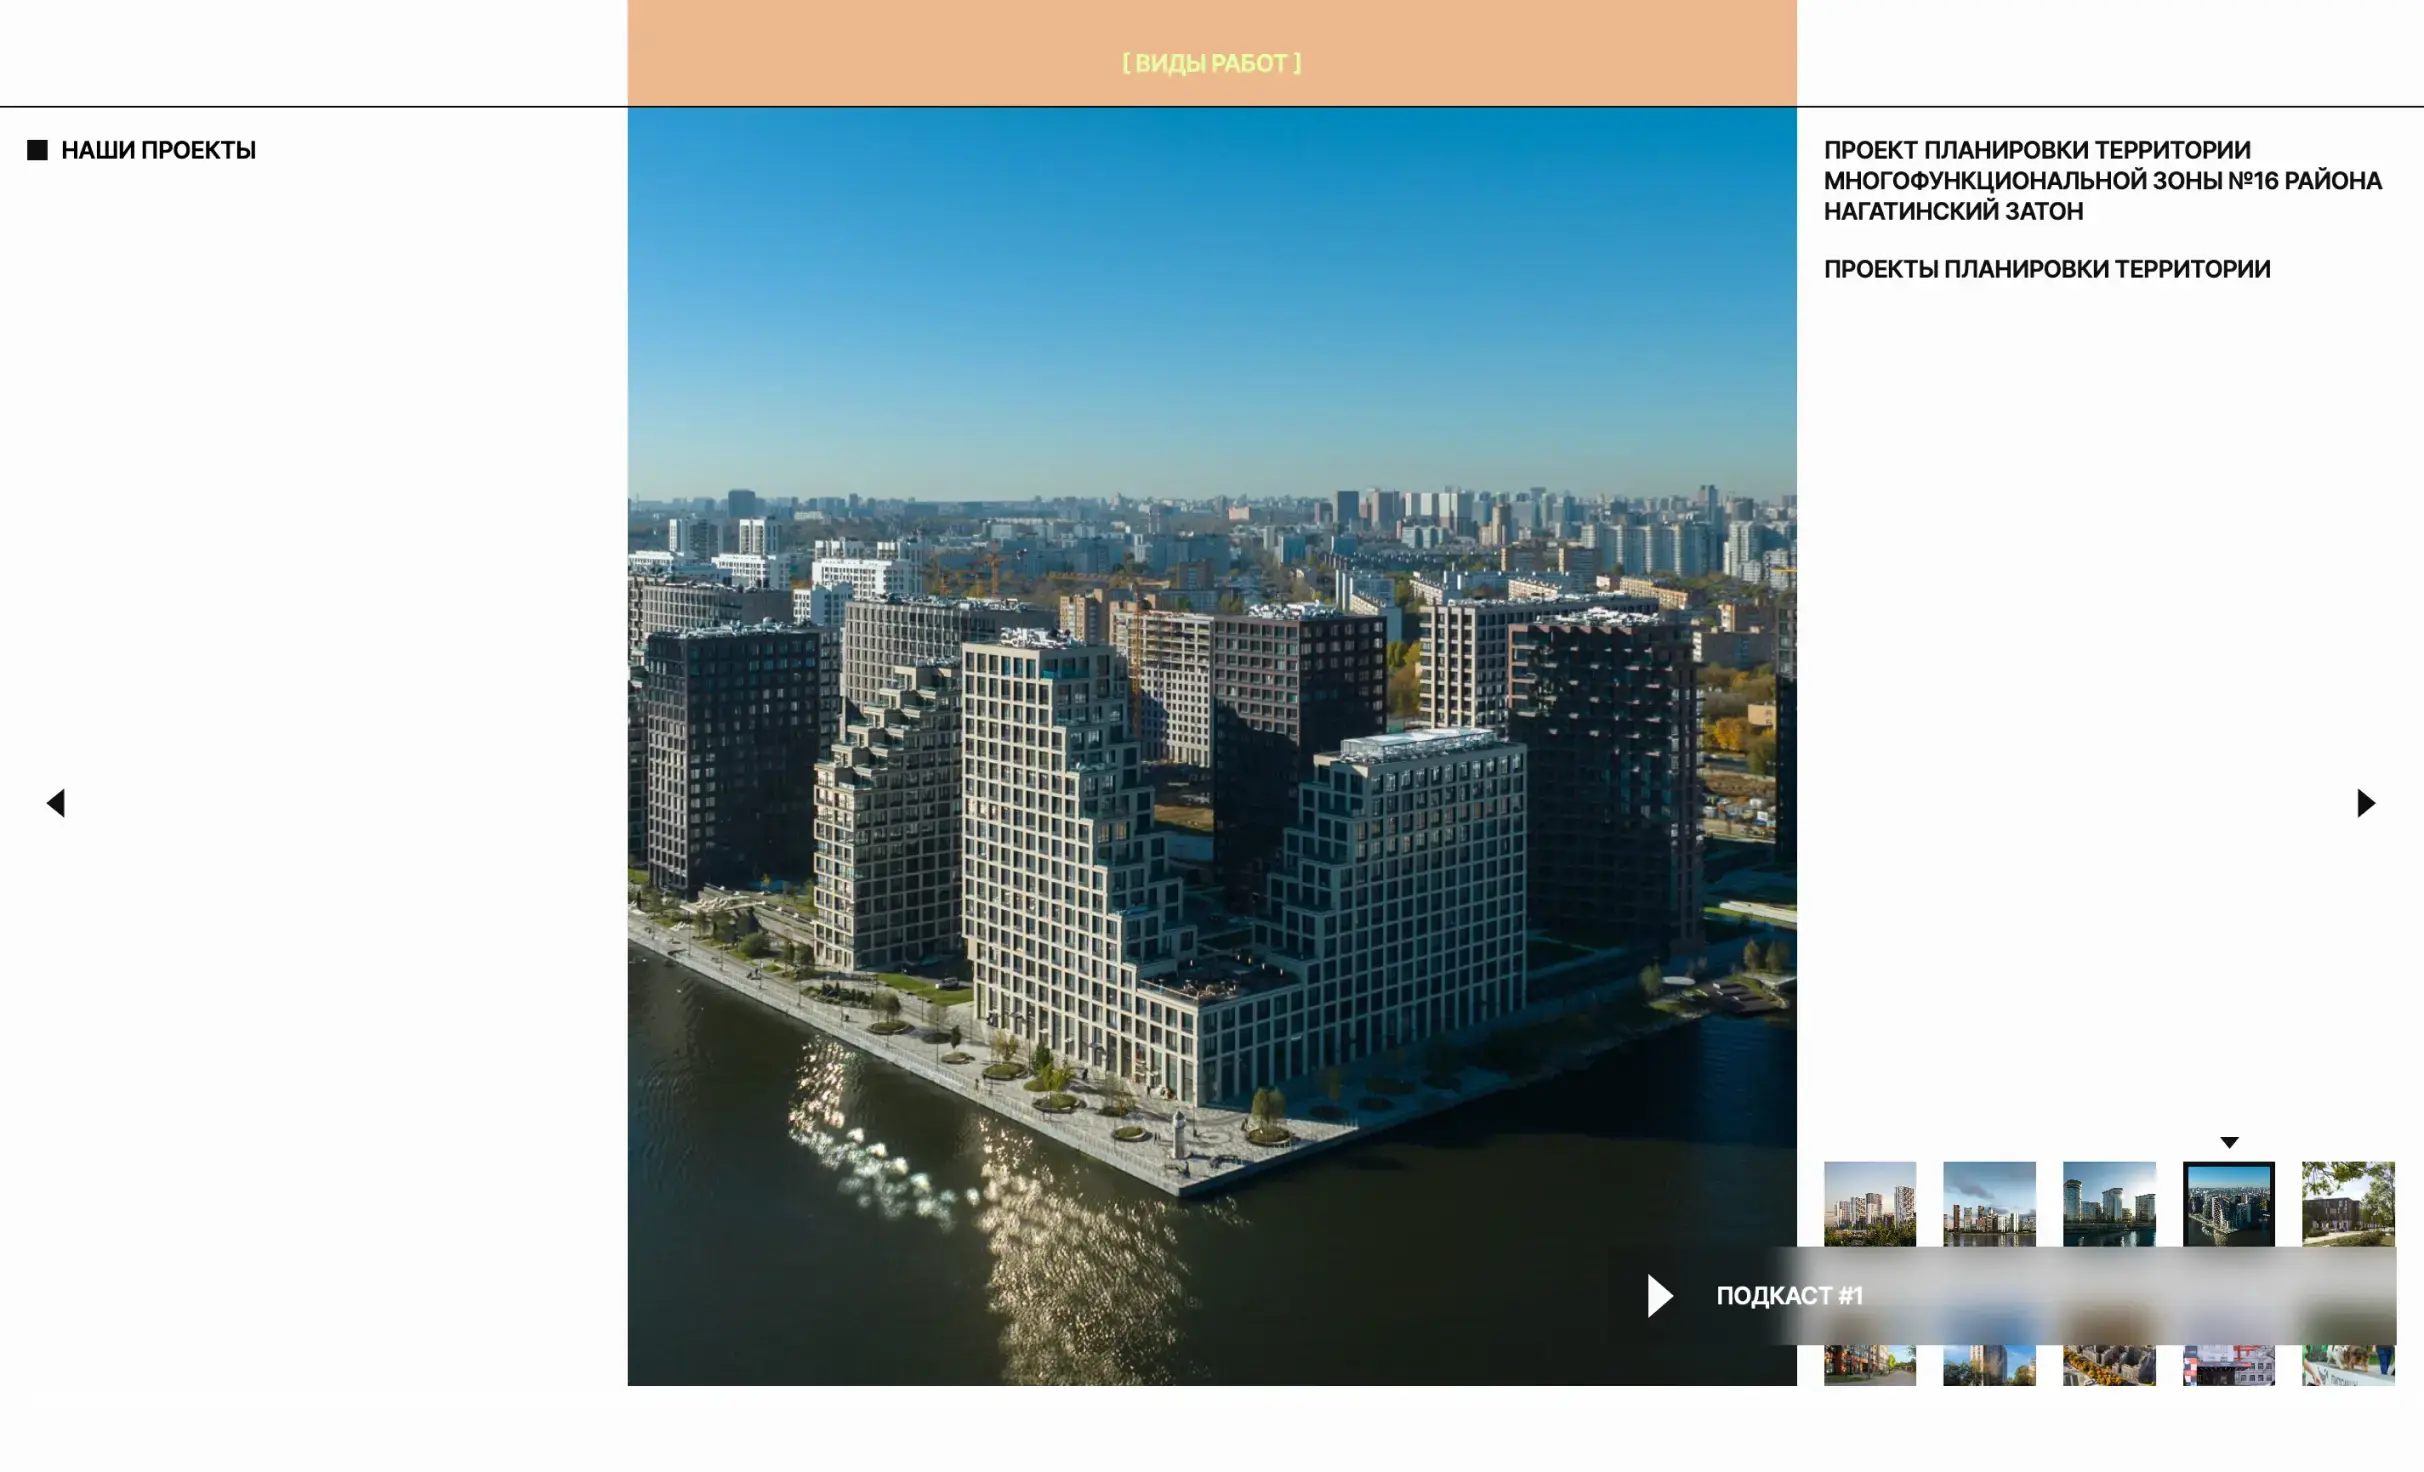Select bottom-row thumbnail with red brick street
Viewport: 2424px width, 1472px height.
coord(1869,1366)
